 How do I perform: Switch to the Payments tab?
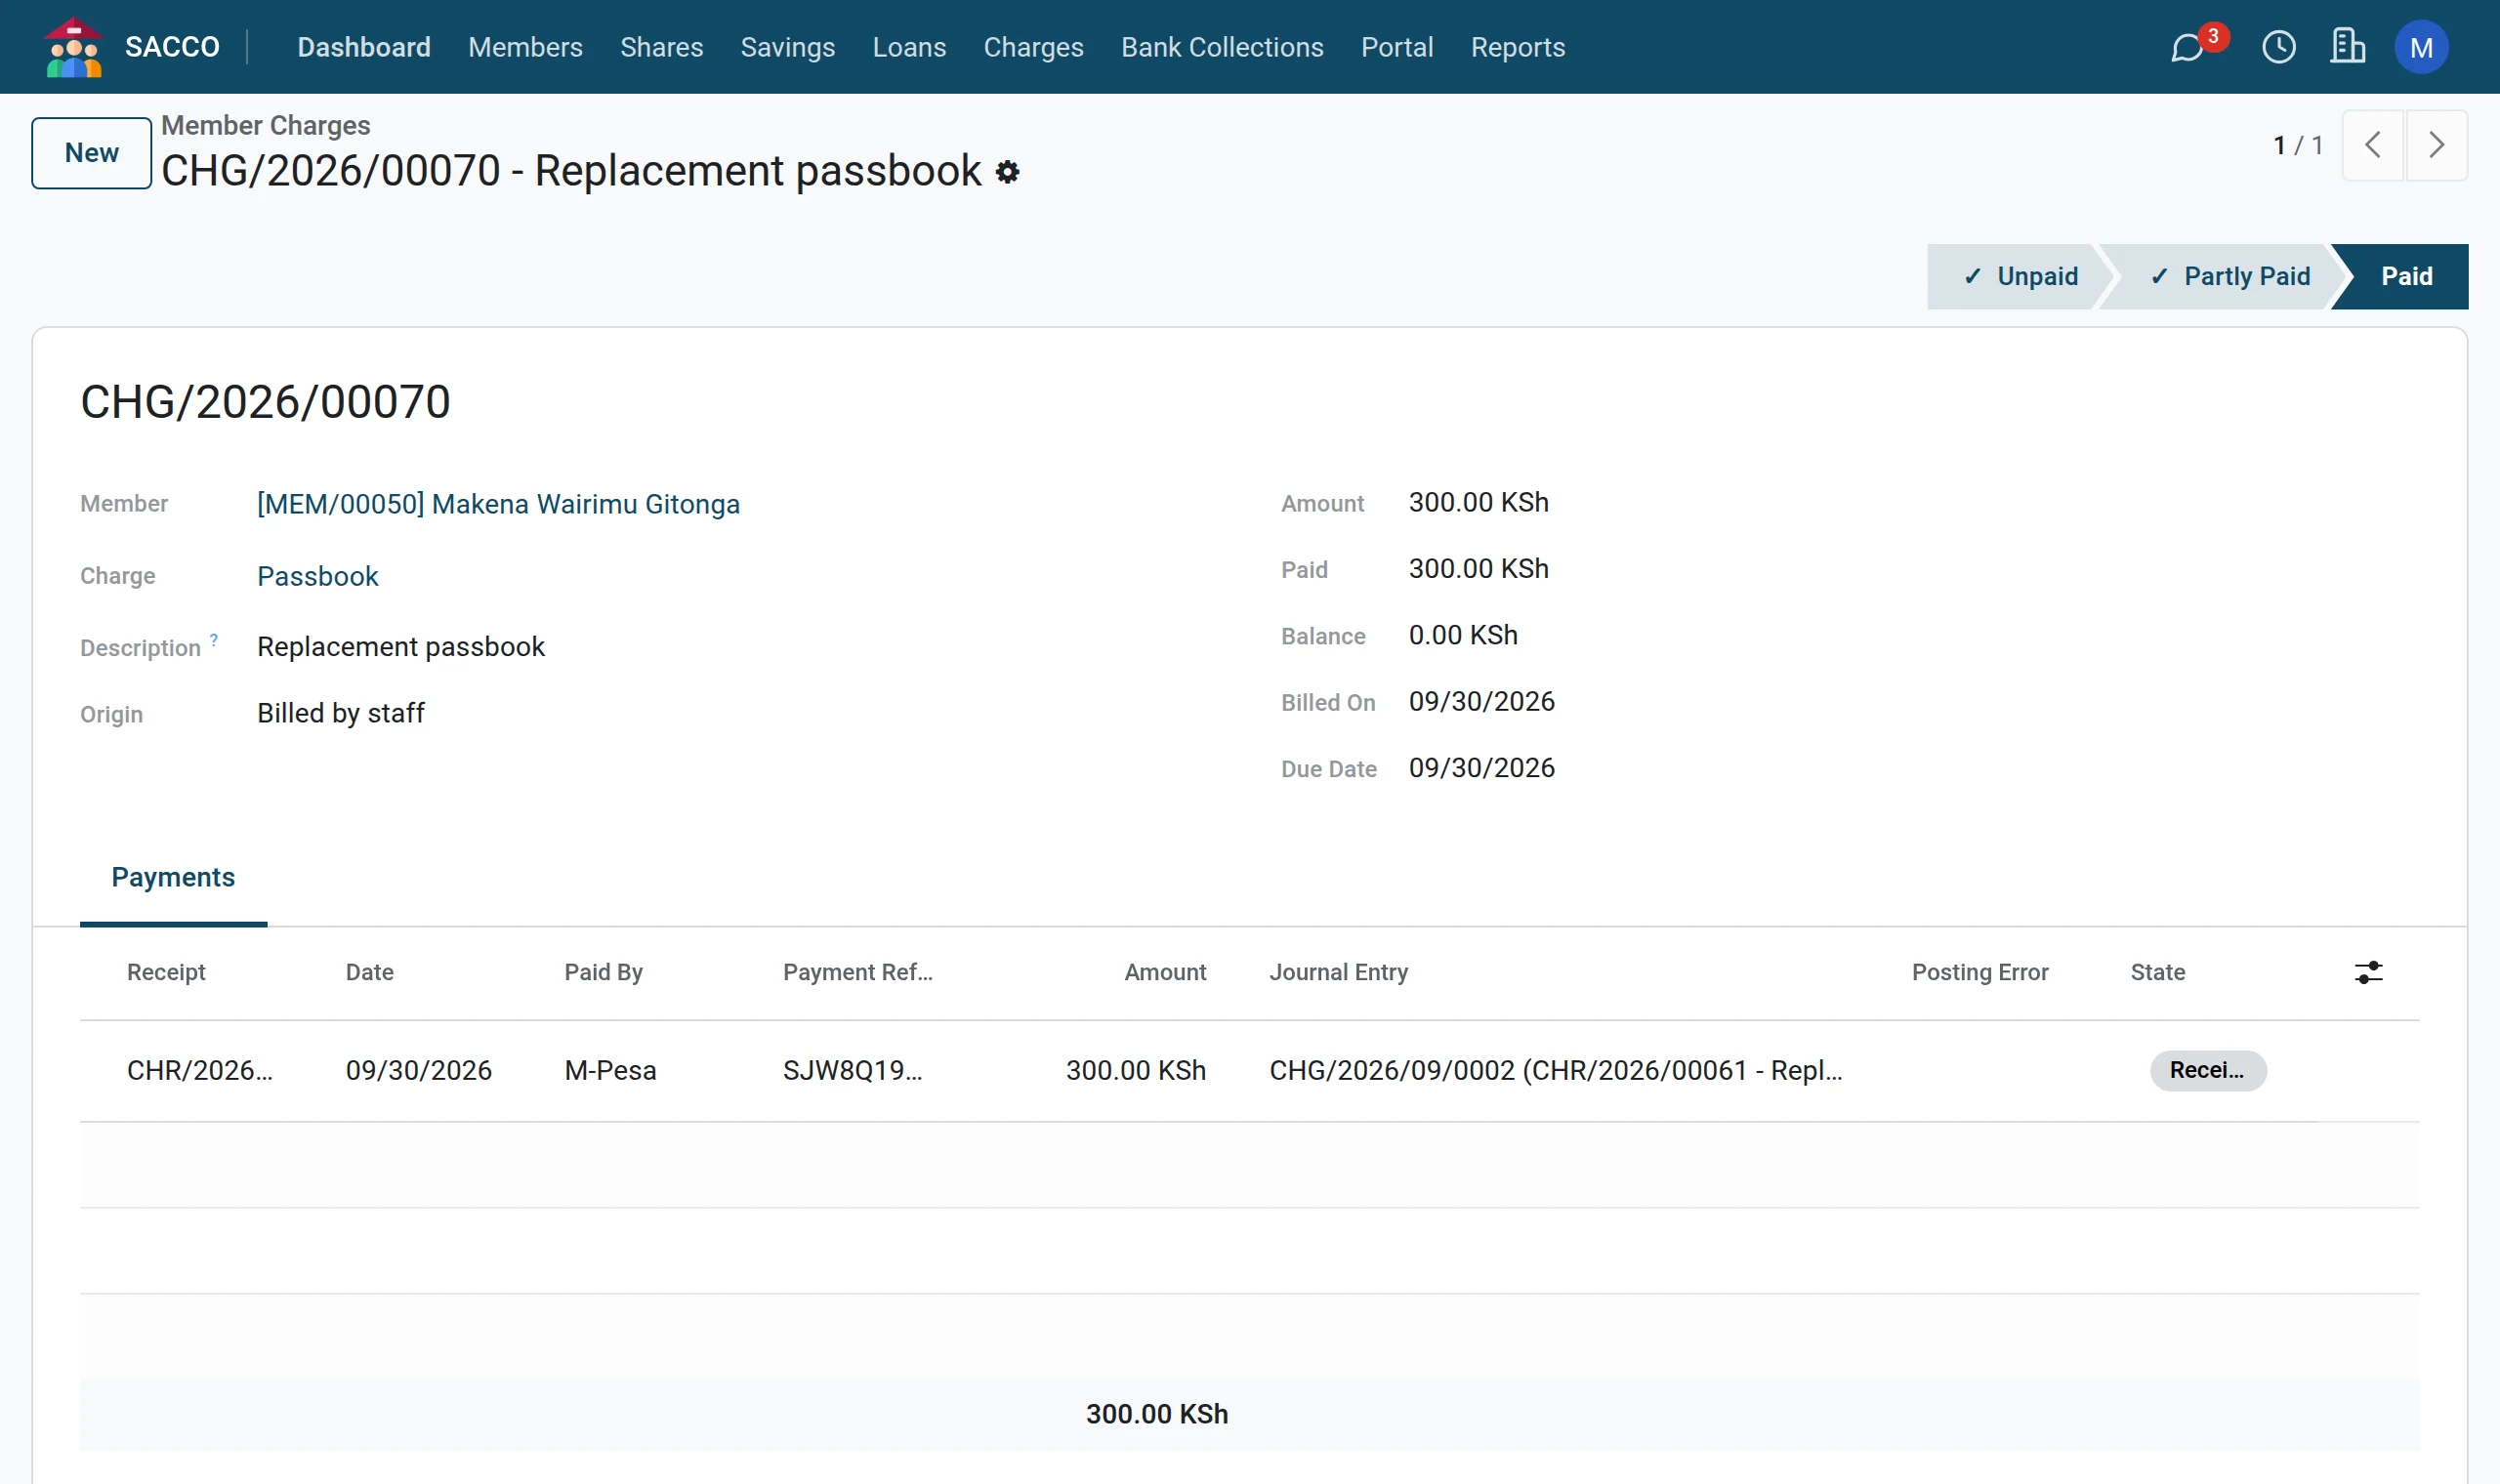[173, 877]
